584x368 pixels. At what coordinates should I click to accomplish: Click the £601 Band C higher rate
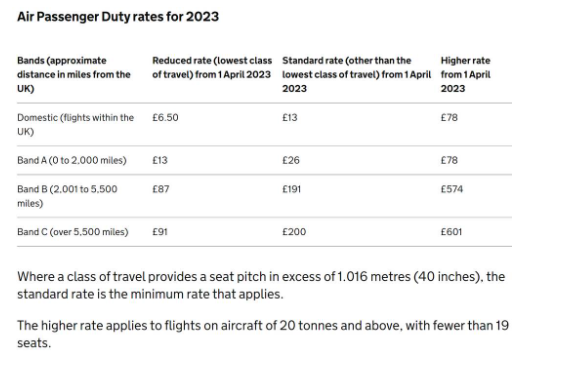(x=451, y=232)
